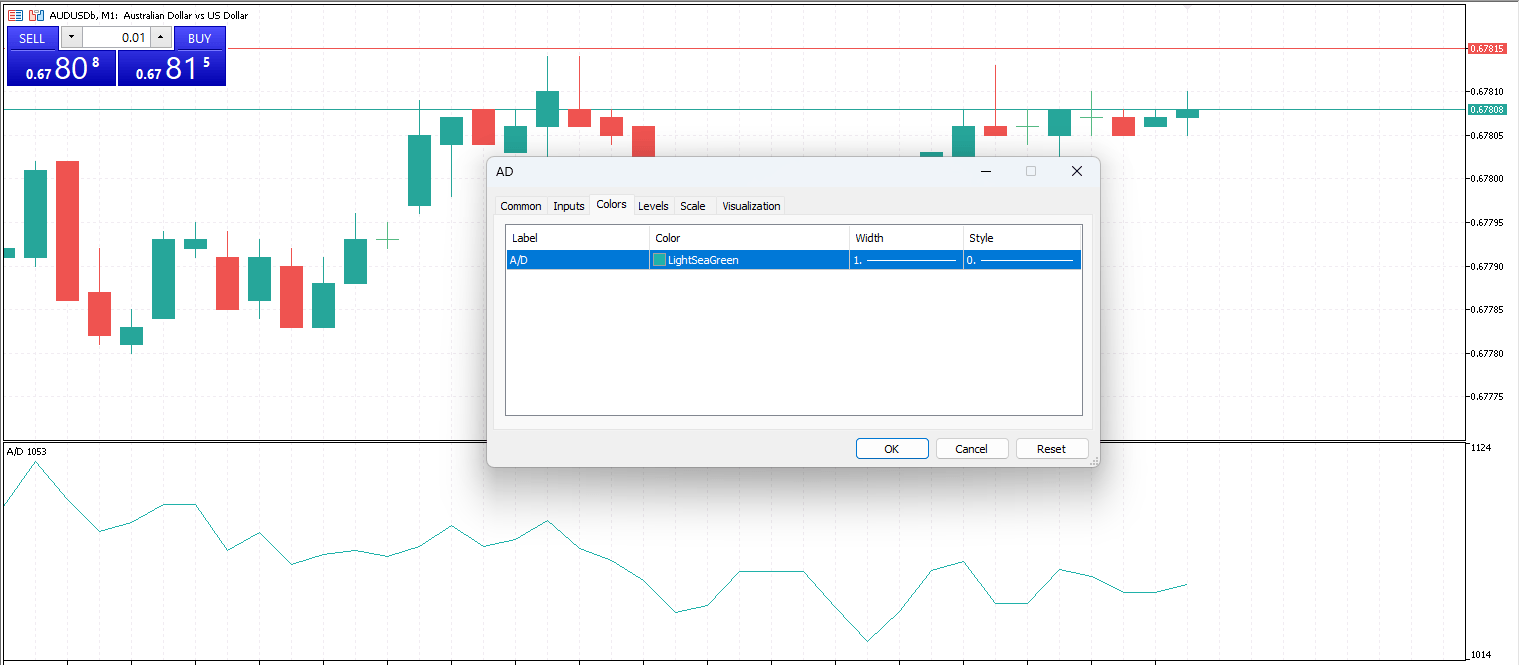Open the Width dropdown for A/D line
This screenshot has height=665, width=1519.
(x=906, y=260)
